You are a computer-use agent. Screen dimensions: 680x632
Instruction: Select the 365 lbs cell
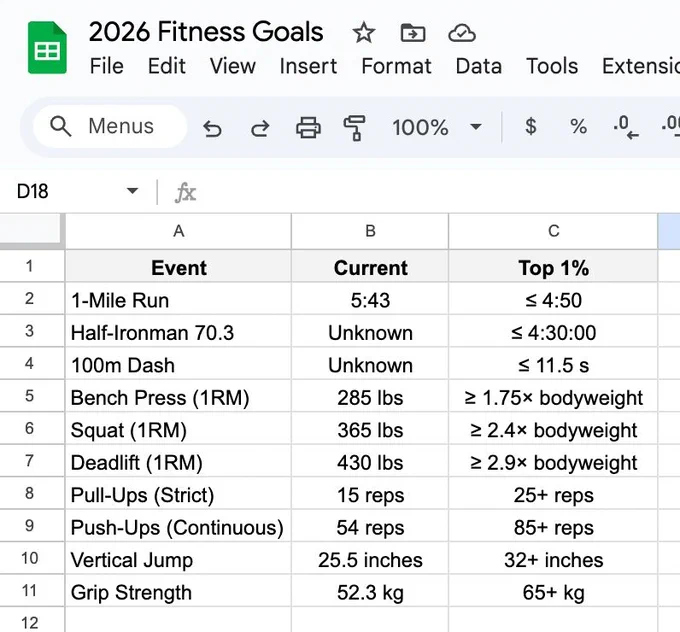pyautogui.click(x=370, y=428)
